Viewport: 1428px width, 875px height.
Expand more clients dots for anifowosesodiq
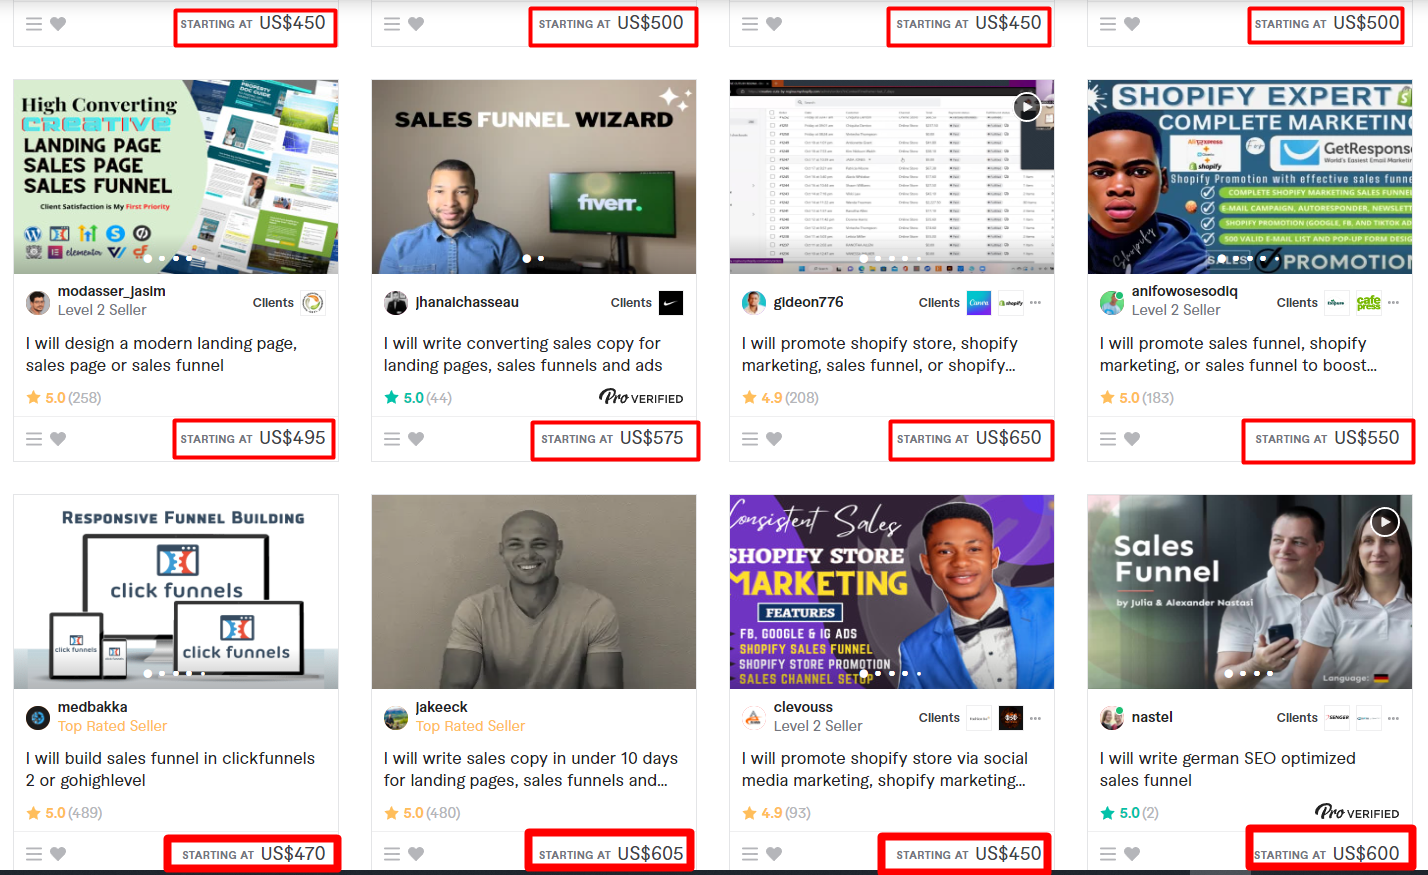pyautogui.click(x=1393, y=302)
